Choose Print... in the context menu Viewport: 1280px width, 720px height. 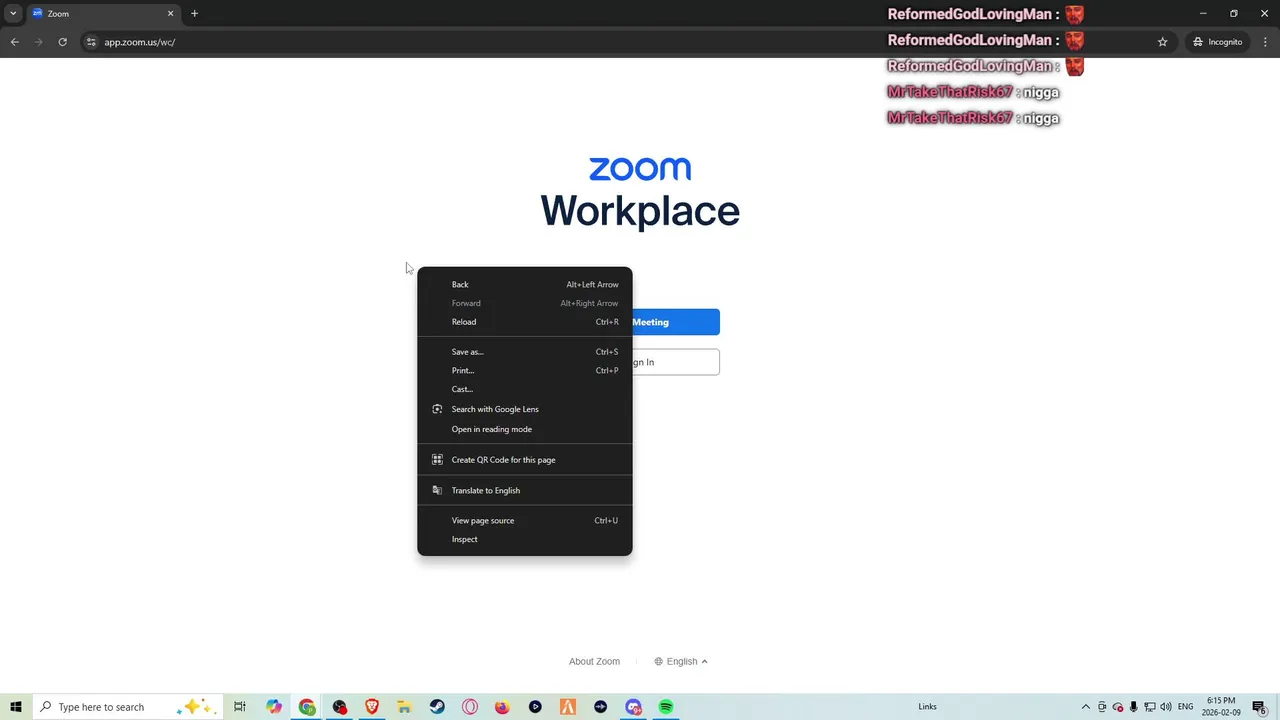[x=524, y=370]
